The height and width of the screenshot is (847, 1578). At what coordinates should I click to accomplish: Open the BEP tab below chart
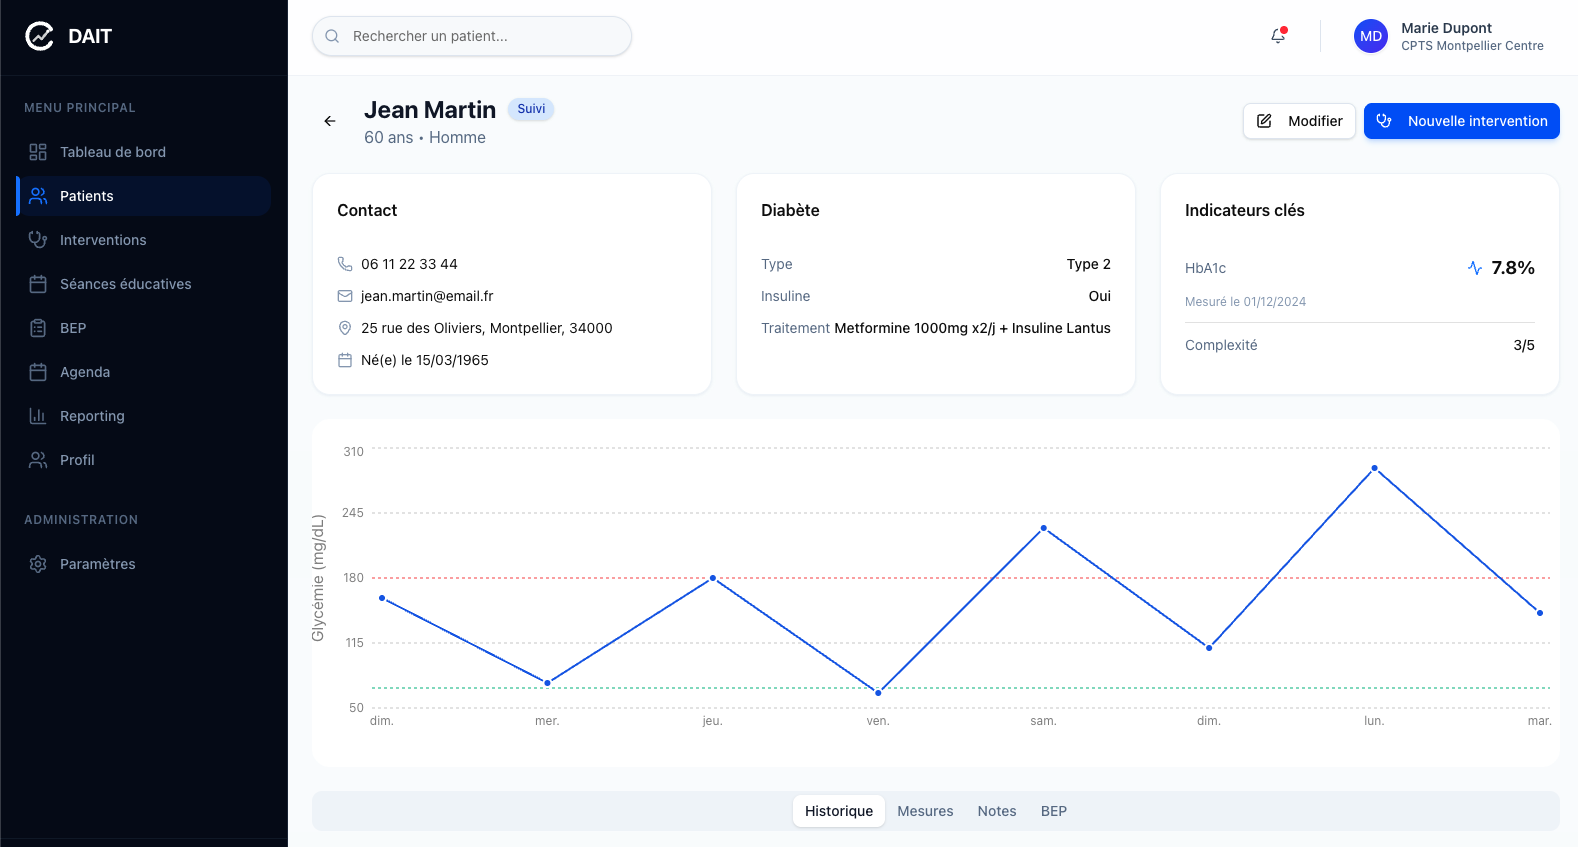pos(1053,811)
